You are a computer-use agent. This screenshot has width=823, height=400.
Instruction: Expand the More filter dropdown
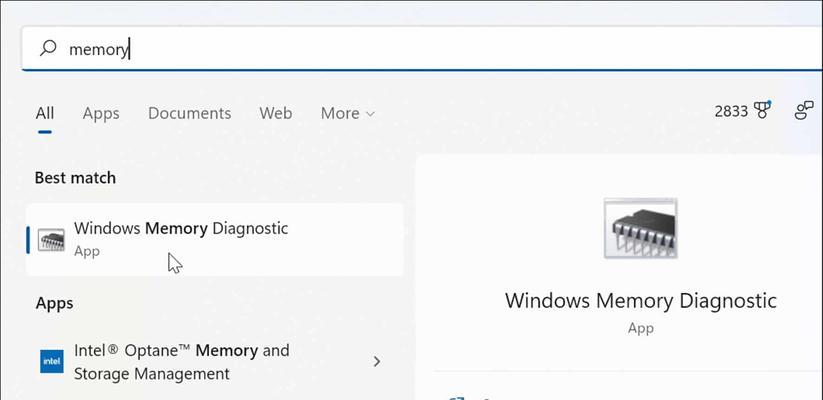click(x=347, y=113)
